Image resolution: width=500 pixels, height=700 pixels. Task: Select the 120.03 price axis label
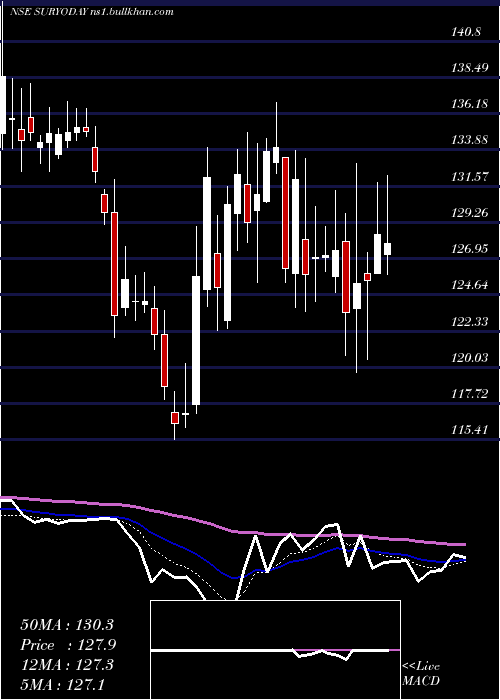[x=470, y=357]
